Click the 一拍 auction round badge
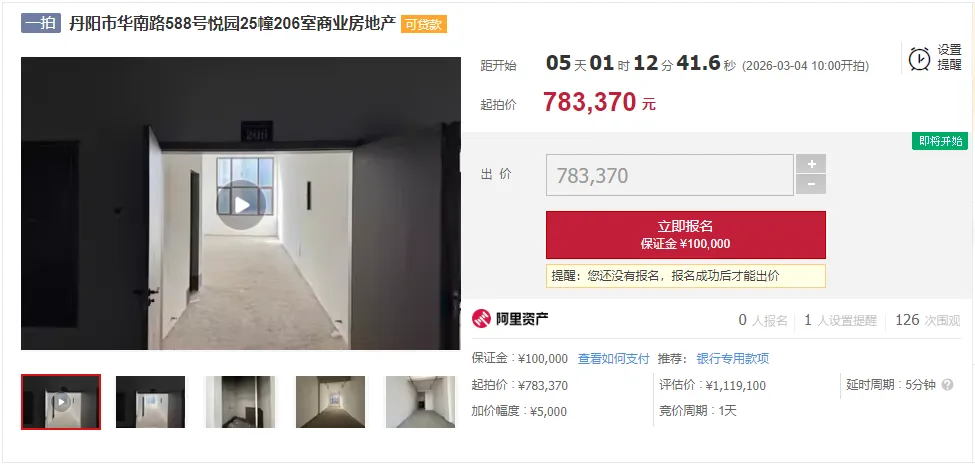This screenshot has width=975, height=465. tap(41, 24)
